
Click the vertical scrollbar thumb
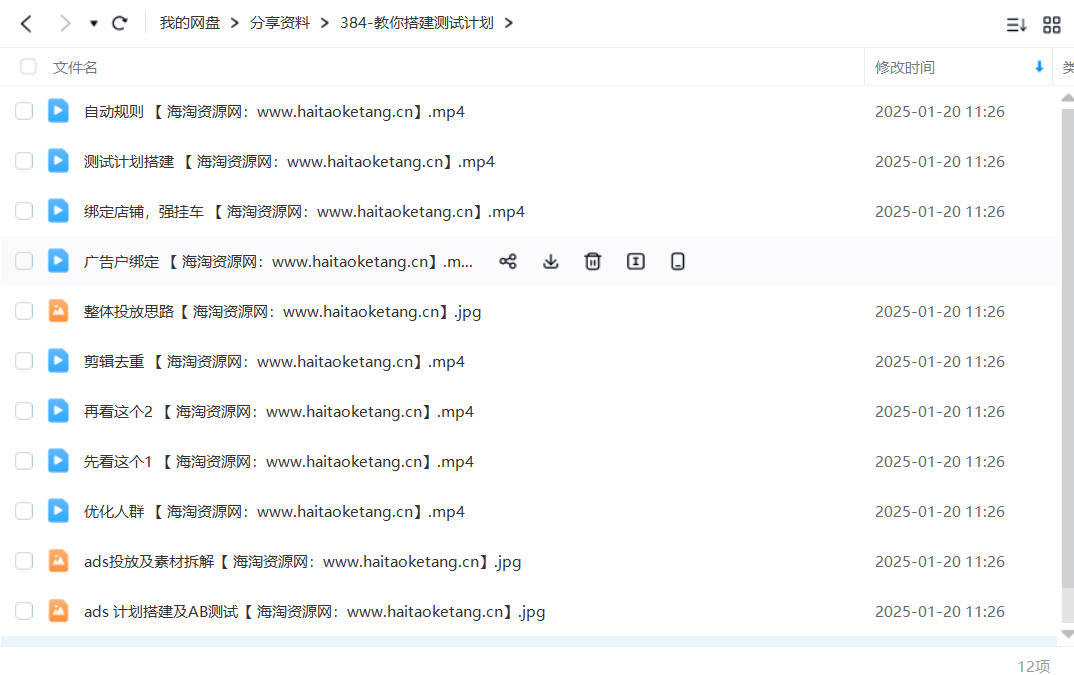1067,348
